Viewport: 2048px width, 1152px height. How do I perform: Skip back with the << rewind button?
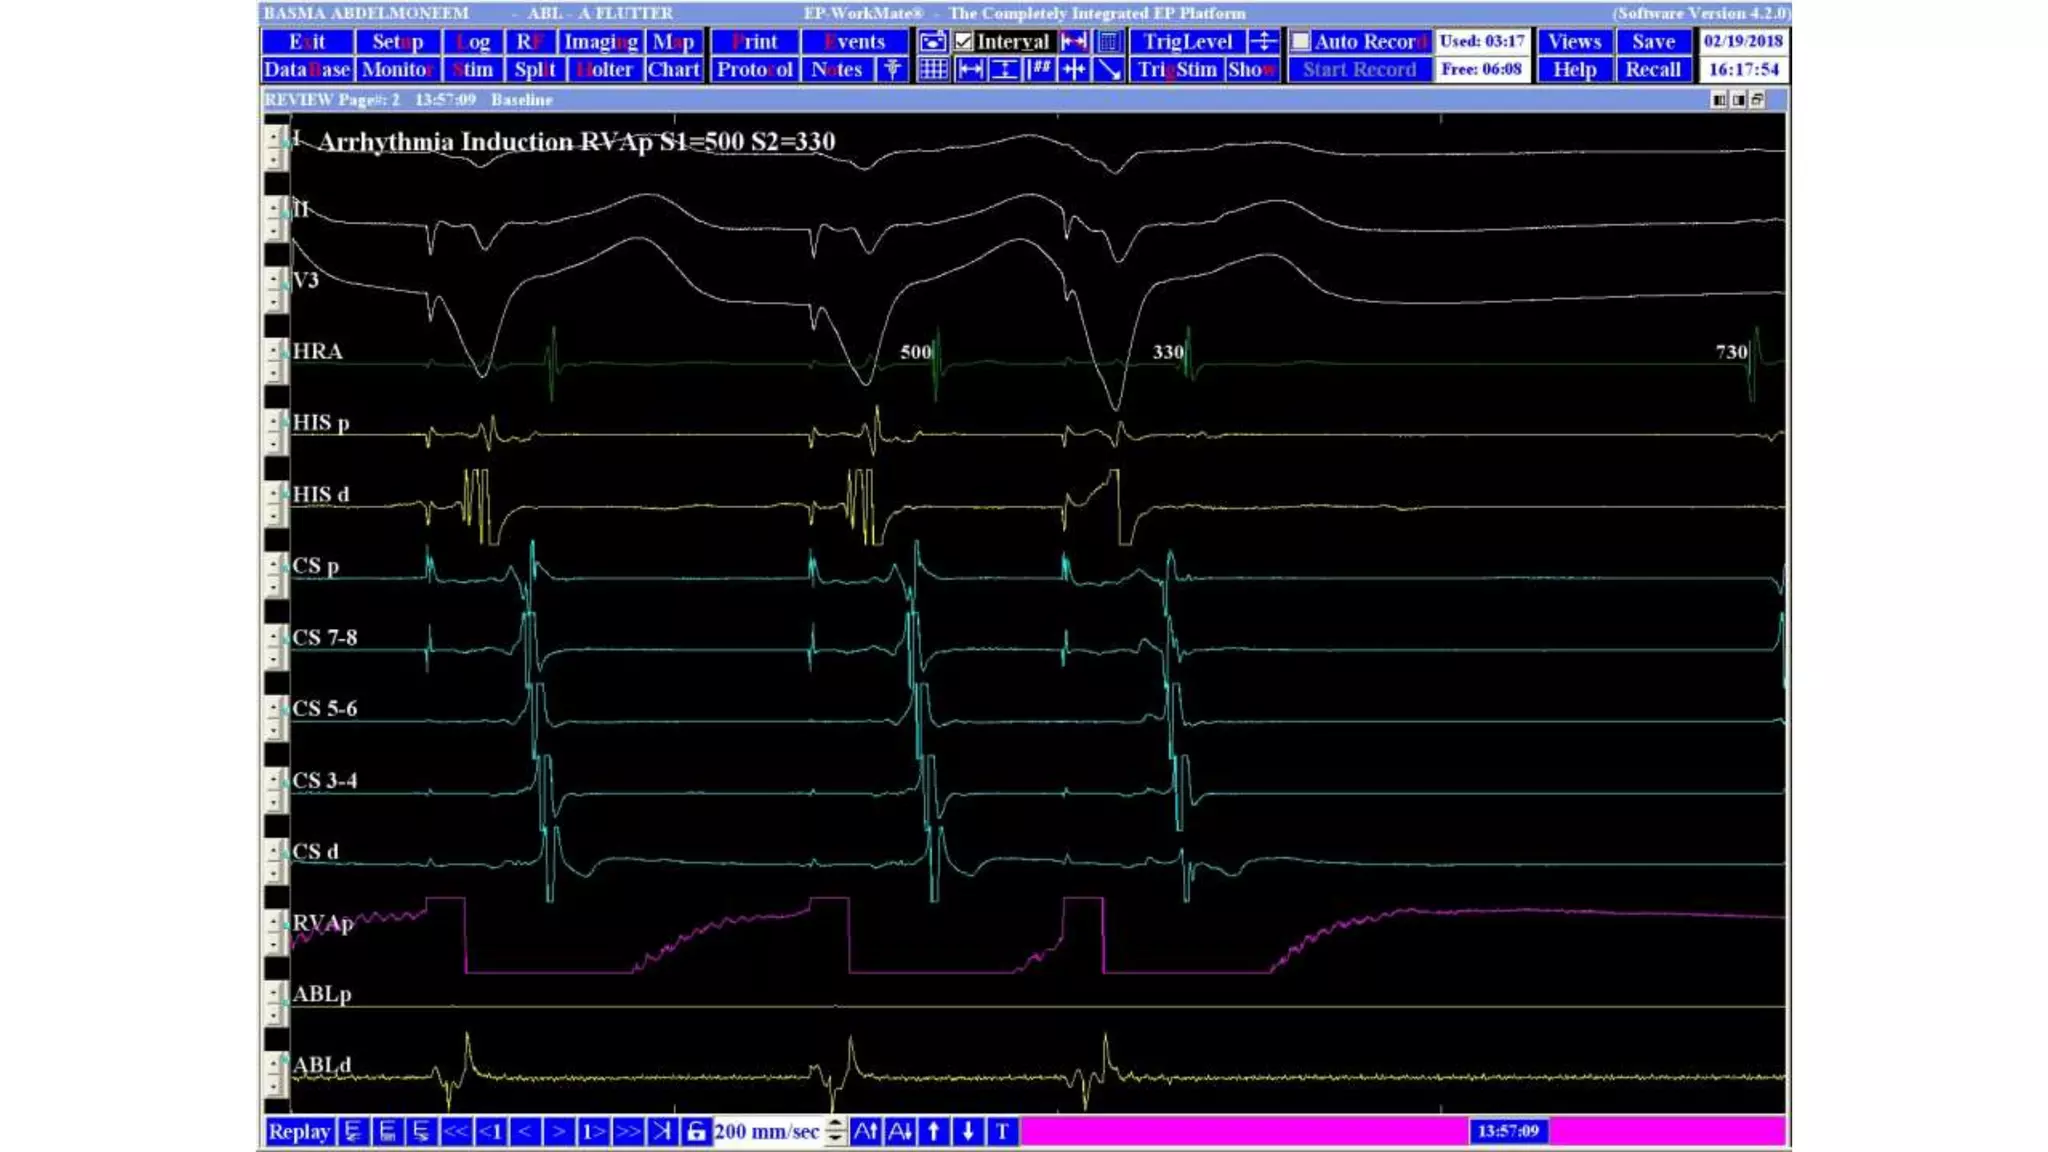[455, 1132]
